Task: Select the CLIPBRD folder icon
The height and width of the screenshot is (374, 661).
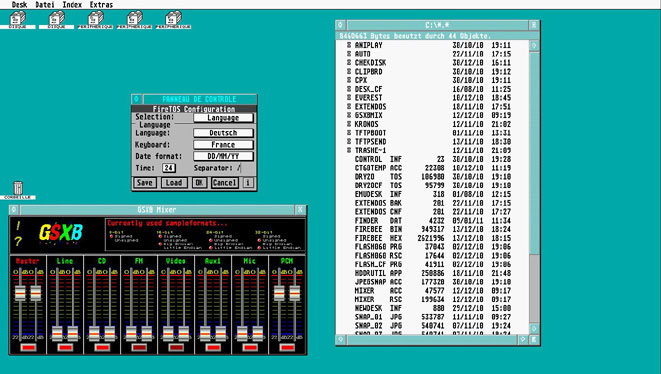Action: pyautogui.click(x=349, y=71)
